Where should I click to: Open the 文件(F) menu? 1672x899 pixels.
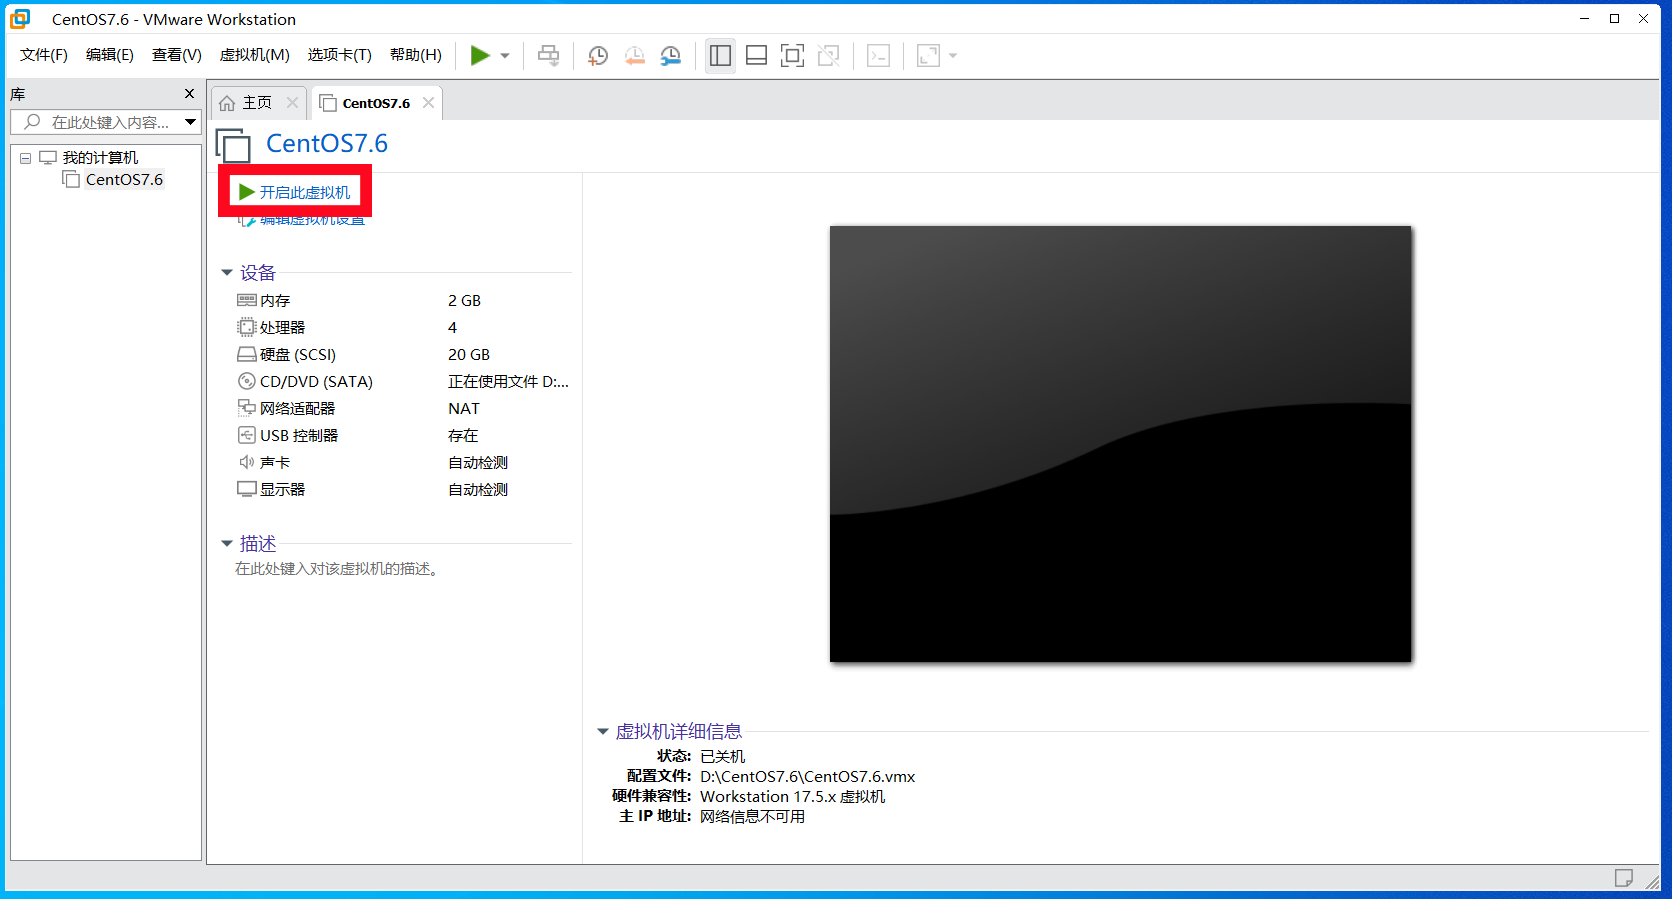[44, 55]
